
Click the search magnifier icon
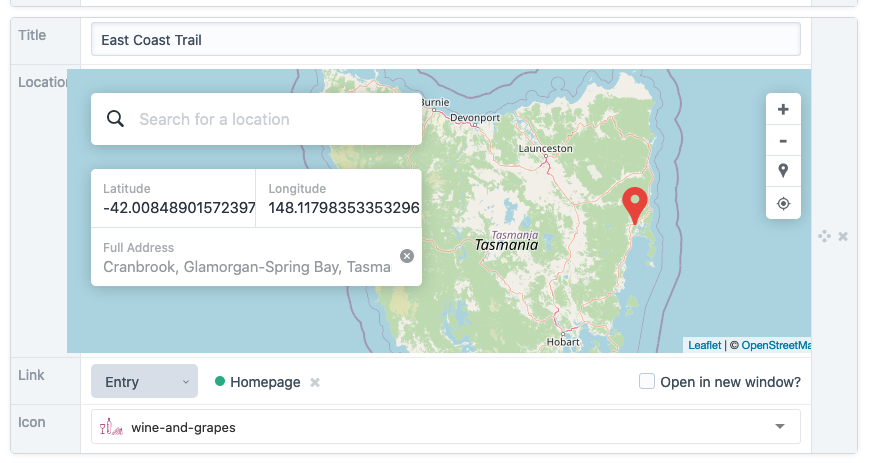[115, 119]
